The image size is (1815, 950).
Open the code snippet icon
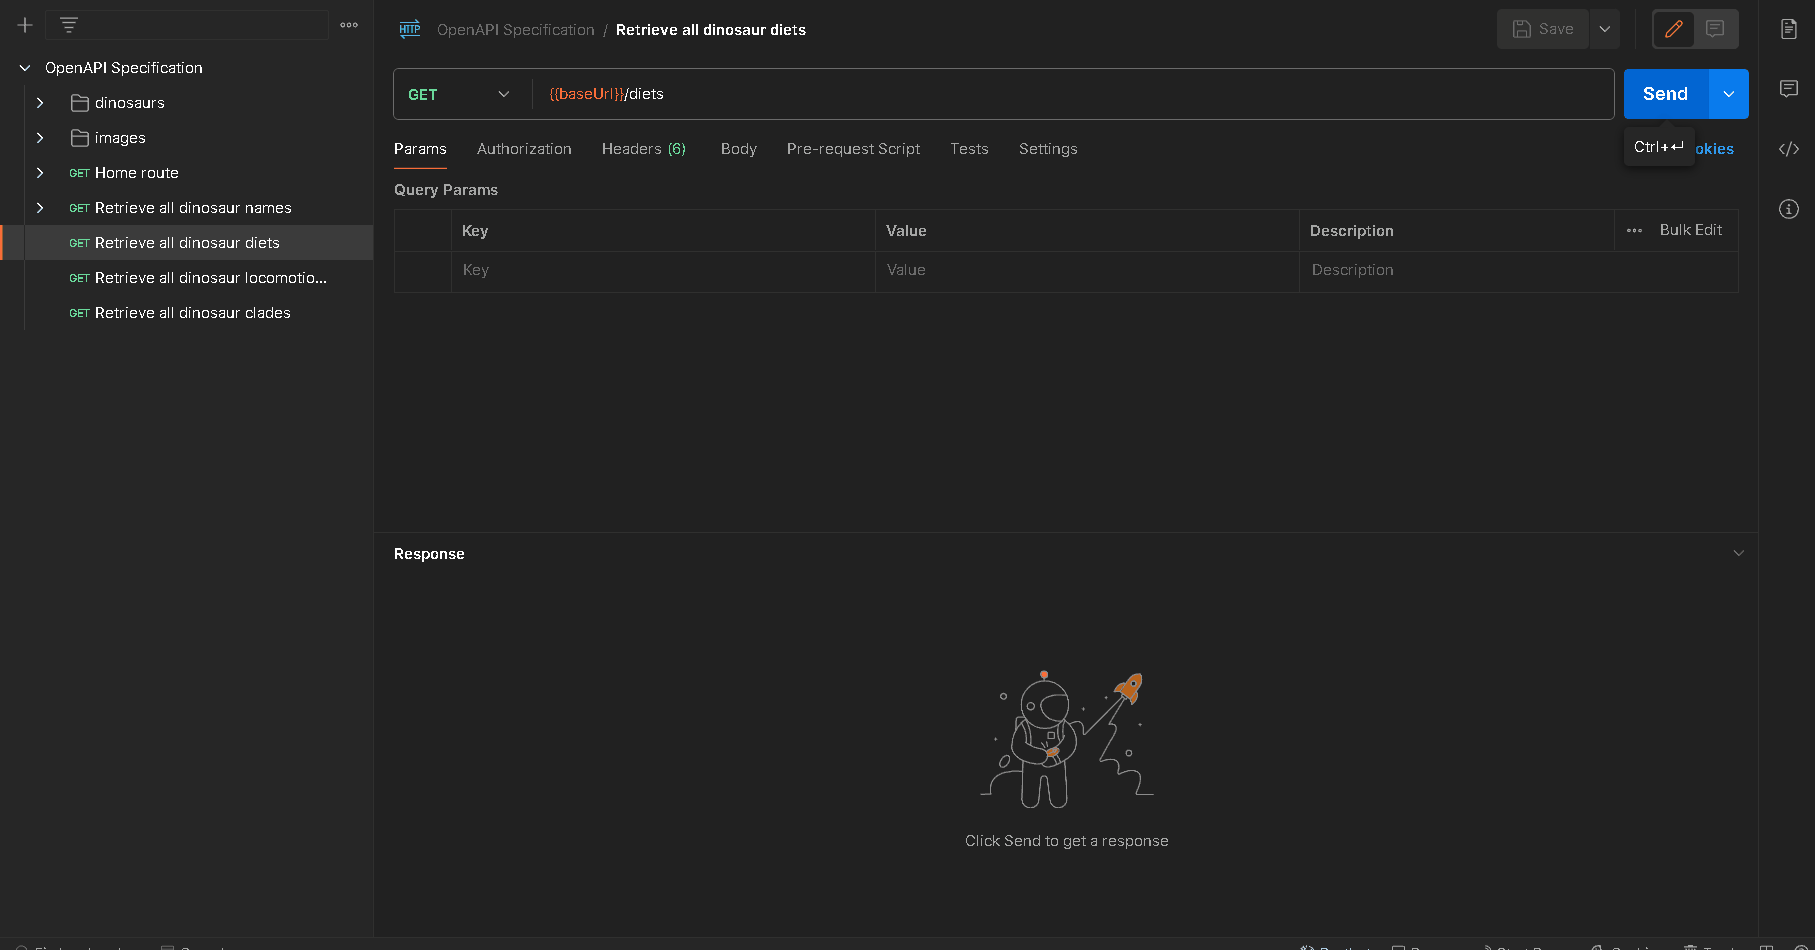(1789, 149)
